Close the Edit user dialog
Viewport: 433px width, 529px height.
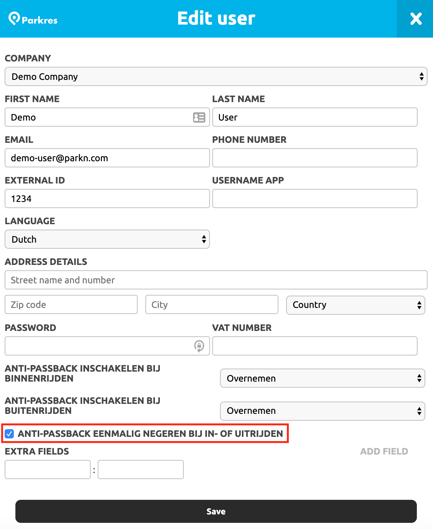pyautogui.click(x=415, y=19)
